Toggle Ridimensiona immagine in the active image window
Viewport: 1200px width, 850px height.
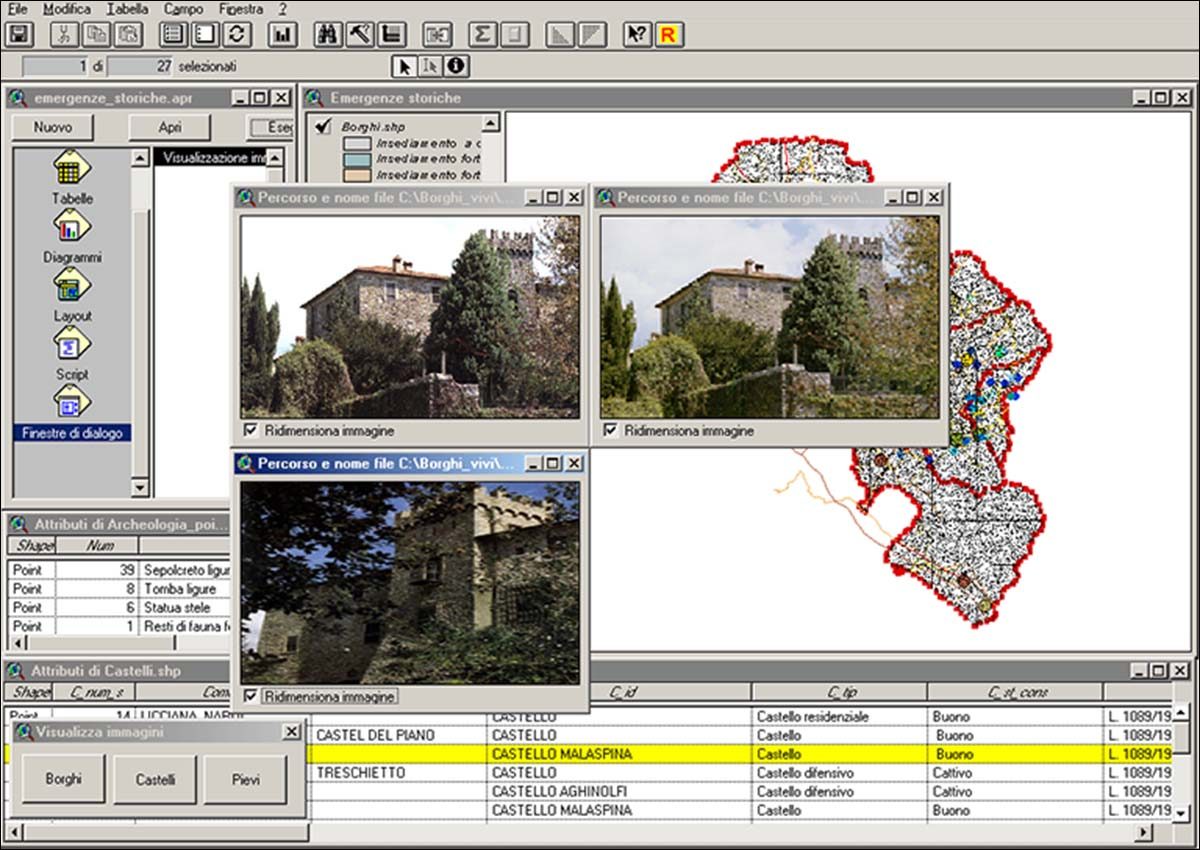tap(251, 696)
